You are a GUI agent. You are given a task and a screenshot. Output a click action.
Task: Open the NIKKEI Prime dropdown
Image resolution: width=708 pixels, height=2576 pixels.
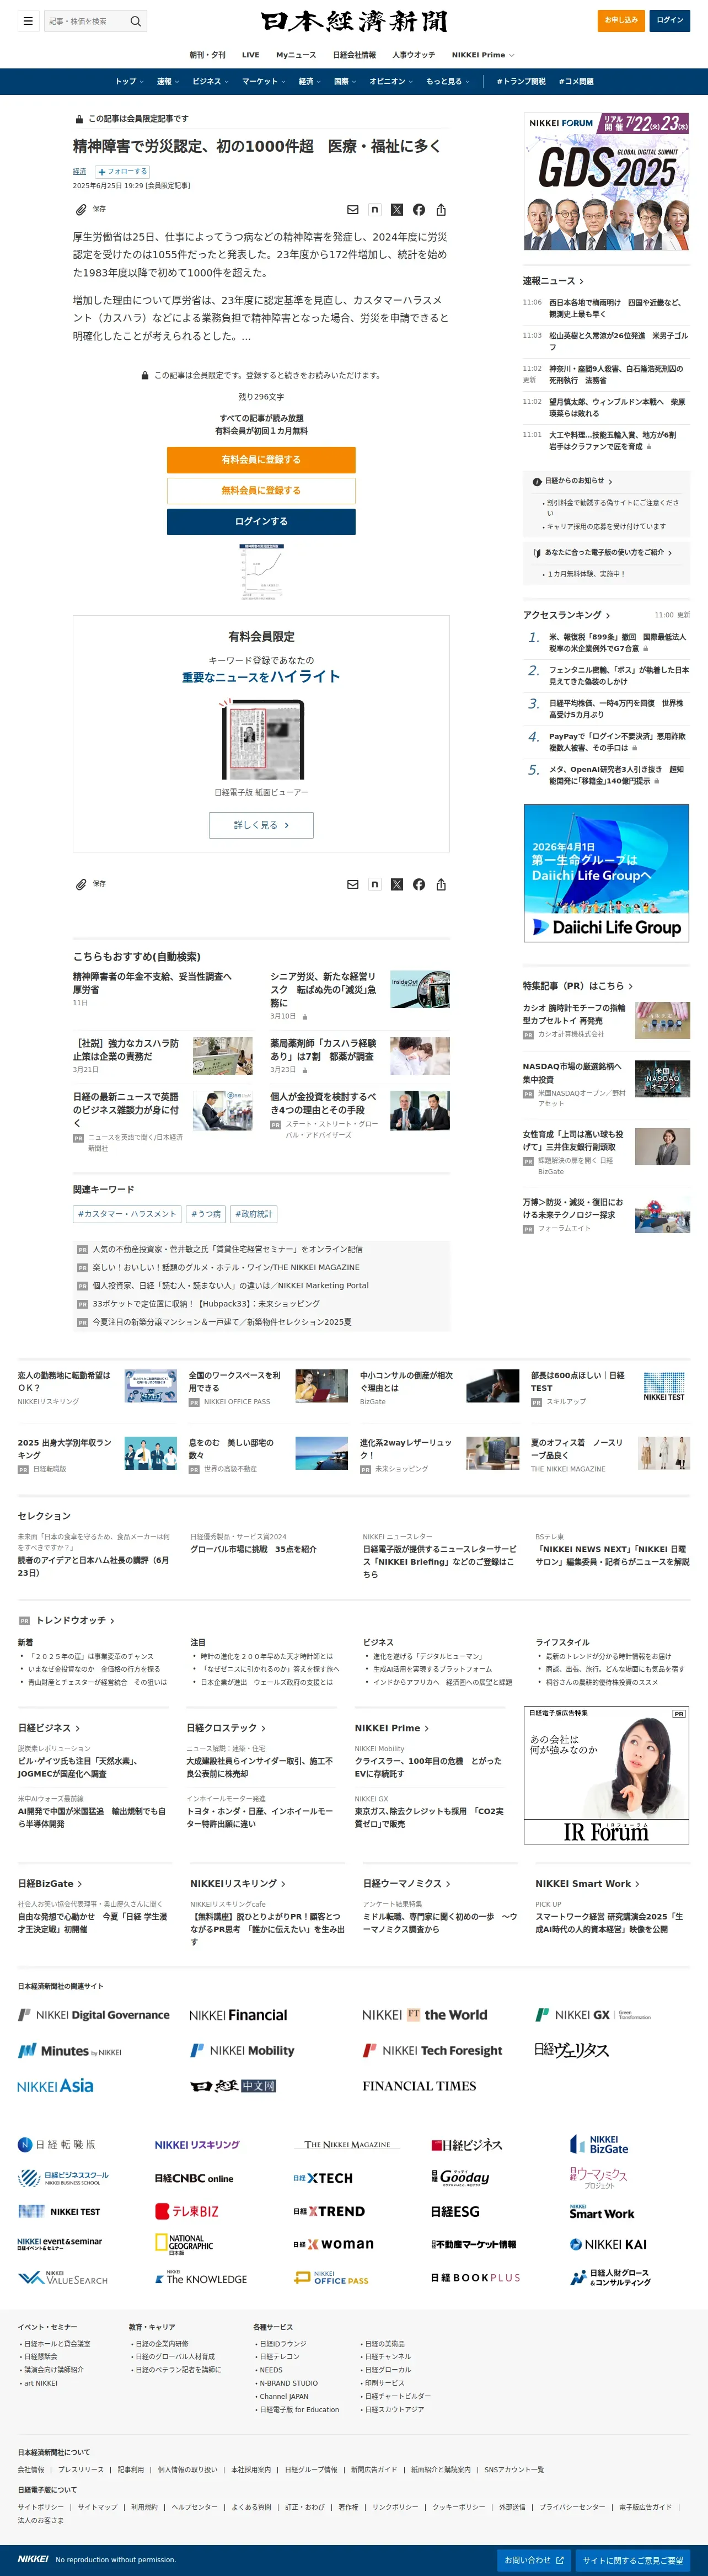[483, 55]
